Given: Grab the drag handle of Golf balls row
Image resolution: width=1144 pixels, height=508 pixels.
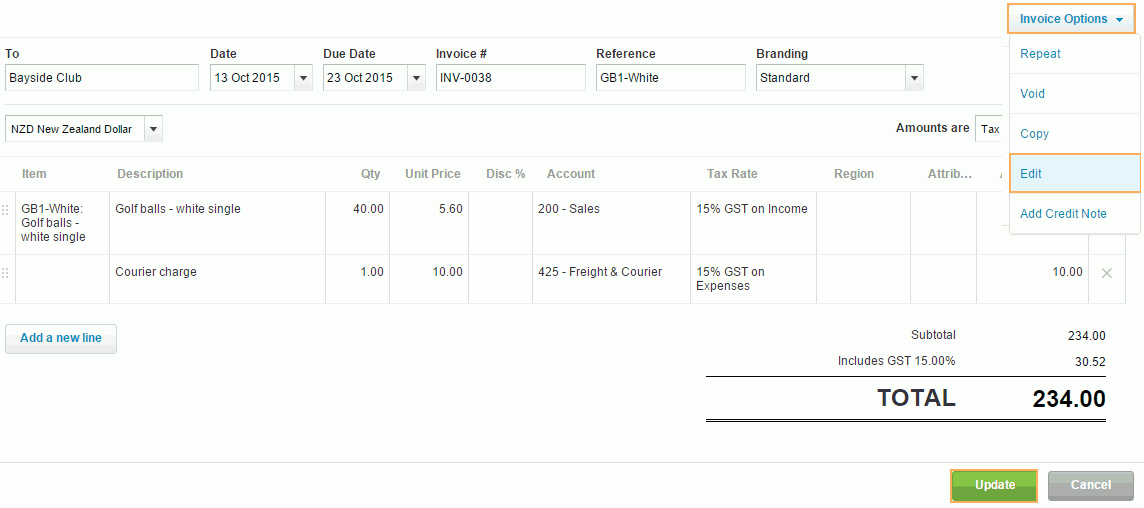Looking at the screenshot, I should [x=5, y=210].
